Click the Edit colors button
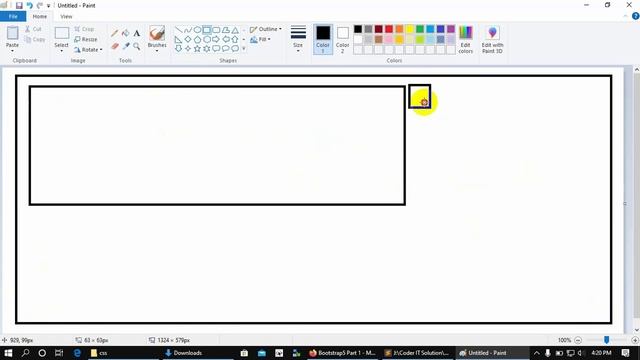640x360 pixels. pyautogui.click(x=466, y=39)
